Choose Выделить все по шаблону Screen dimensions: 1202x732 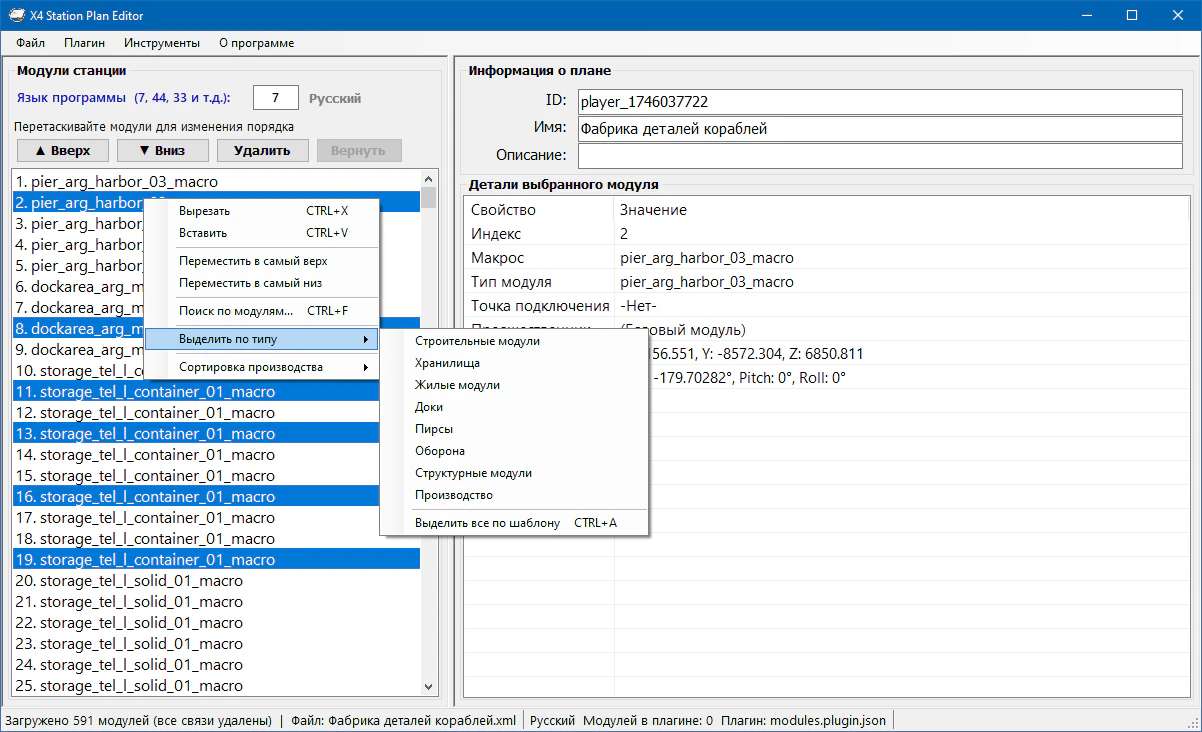click(487, 523)
